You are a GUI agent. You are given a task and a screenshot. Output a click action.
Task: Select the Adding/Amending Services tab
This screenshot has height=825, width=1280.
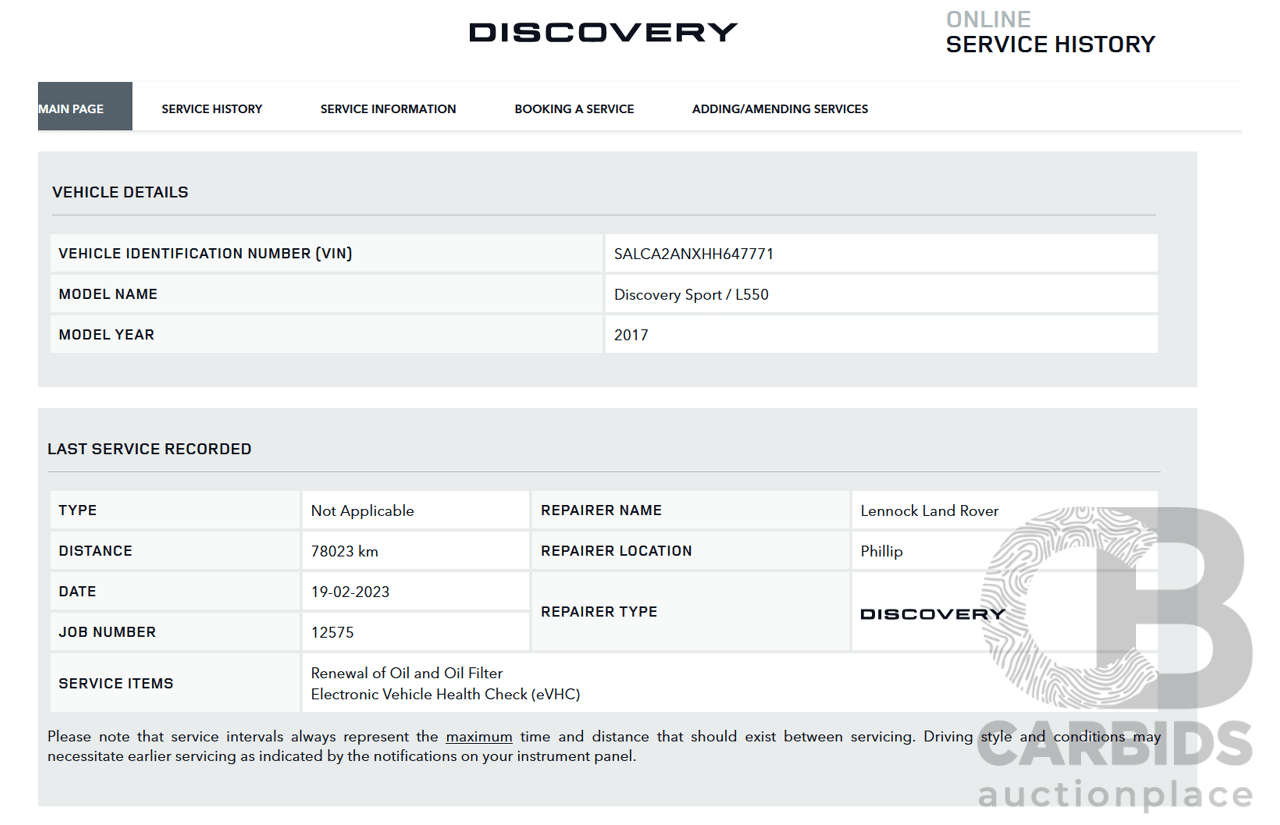(x=780, y=109)
